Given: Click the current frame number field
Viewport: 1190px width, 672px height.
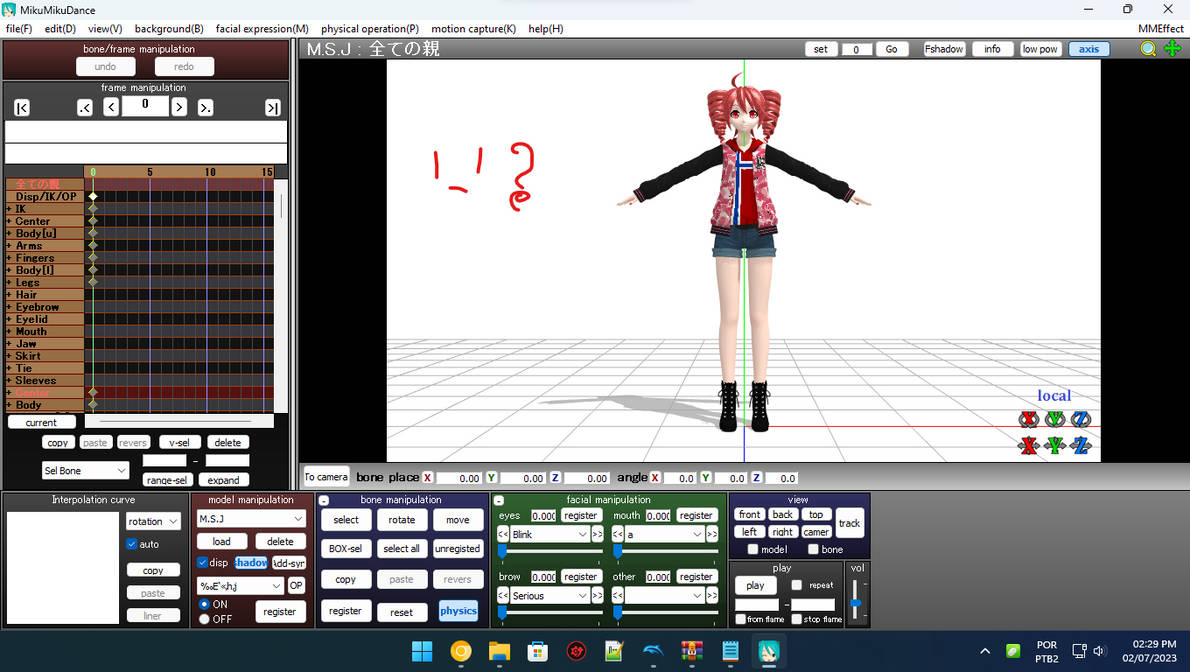Looking at the screenshot, I should pyautogui.click(x=145, y=105).
